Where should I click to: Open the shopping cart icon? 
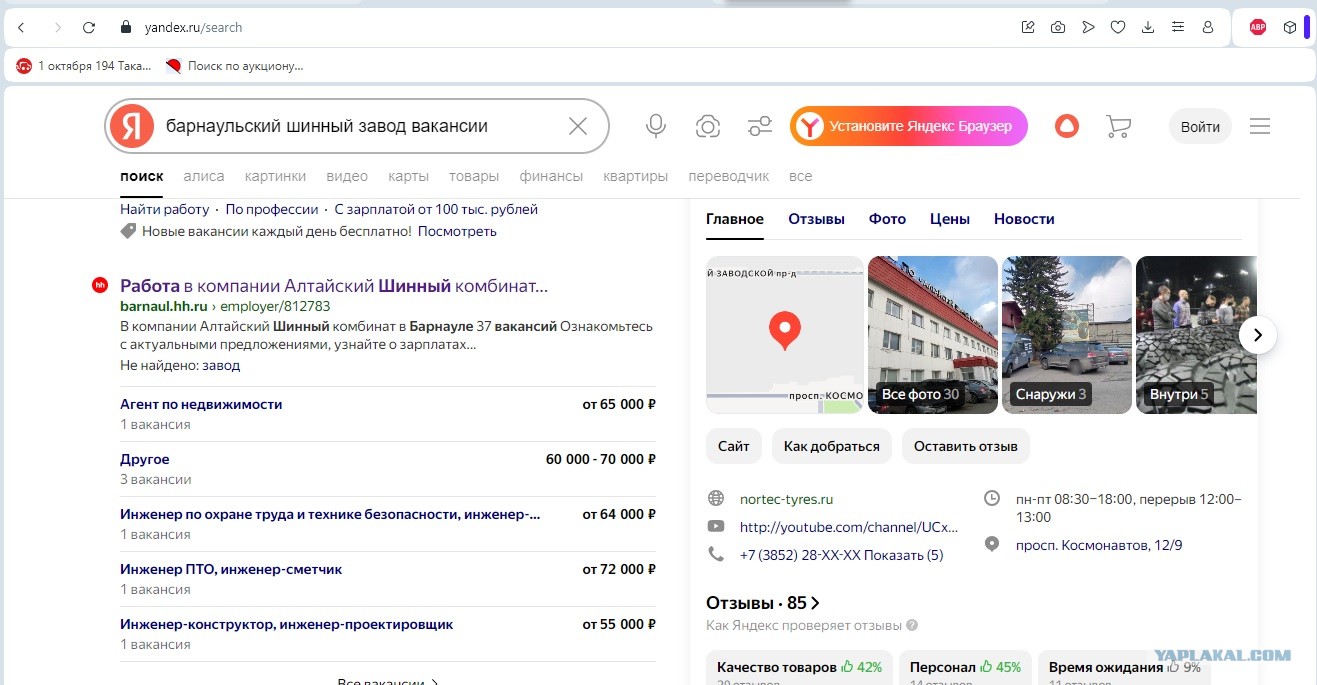[1118, 126]
